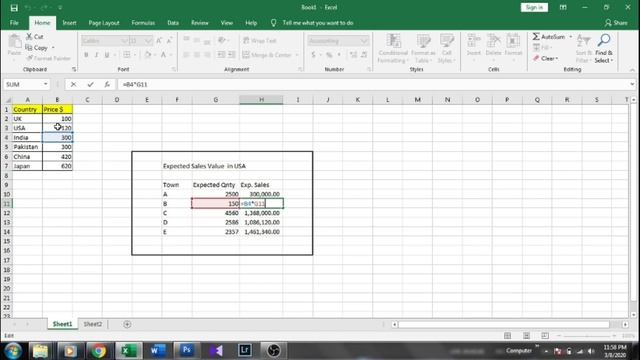Open Sort & Filter tool
Viewport: 640px width, 360px height.
tap(584, 48)
